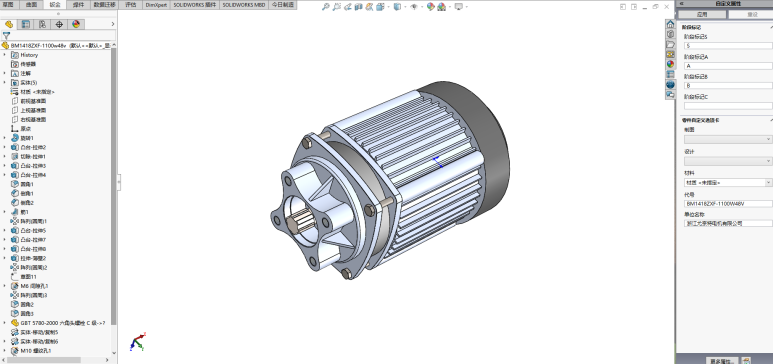Image resolution: width=773 pixels, height=364 pixels.
Task: Click the Edit Appearance color-ball icon
Action: [x=431, y=7]
